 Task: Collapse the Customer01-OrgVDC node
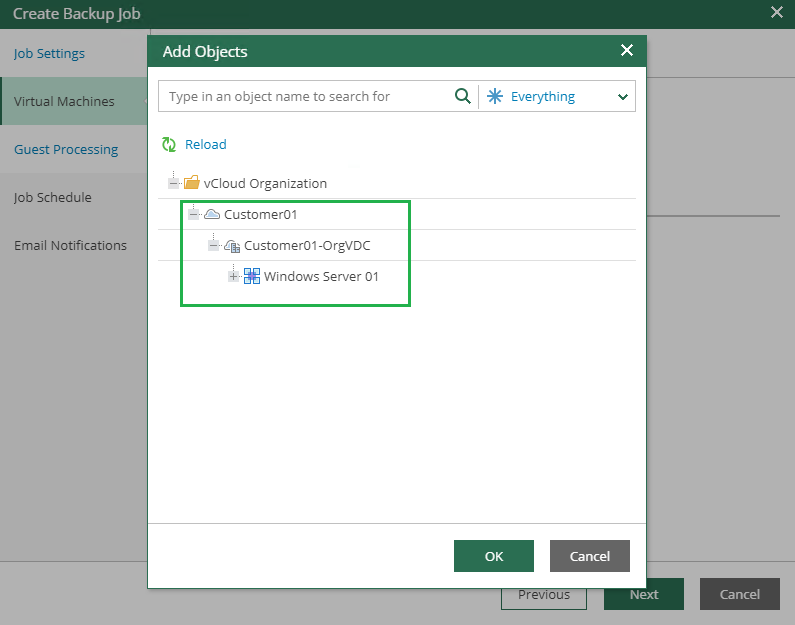(213, 245)
